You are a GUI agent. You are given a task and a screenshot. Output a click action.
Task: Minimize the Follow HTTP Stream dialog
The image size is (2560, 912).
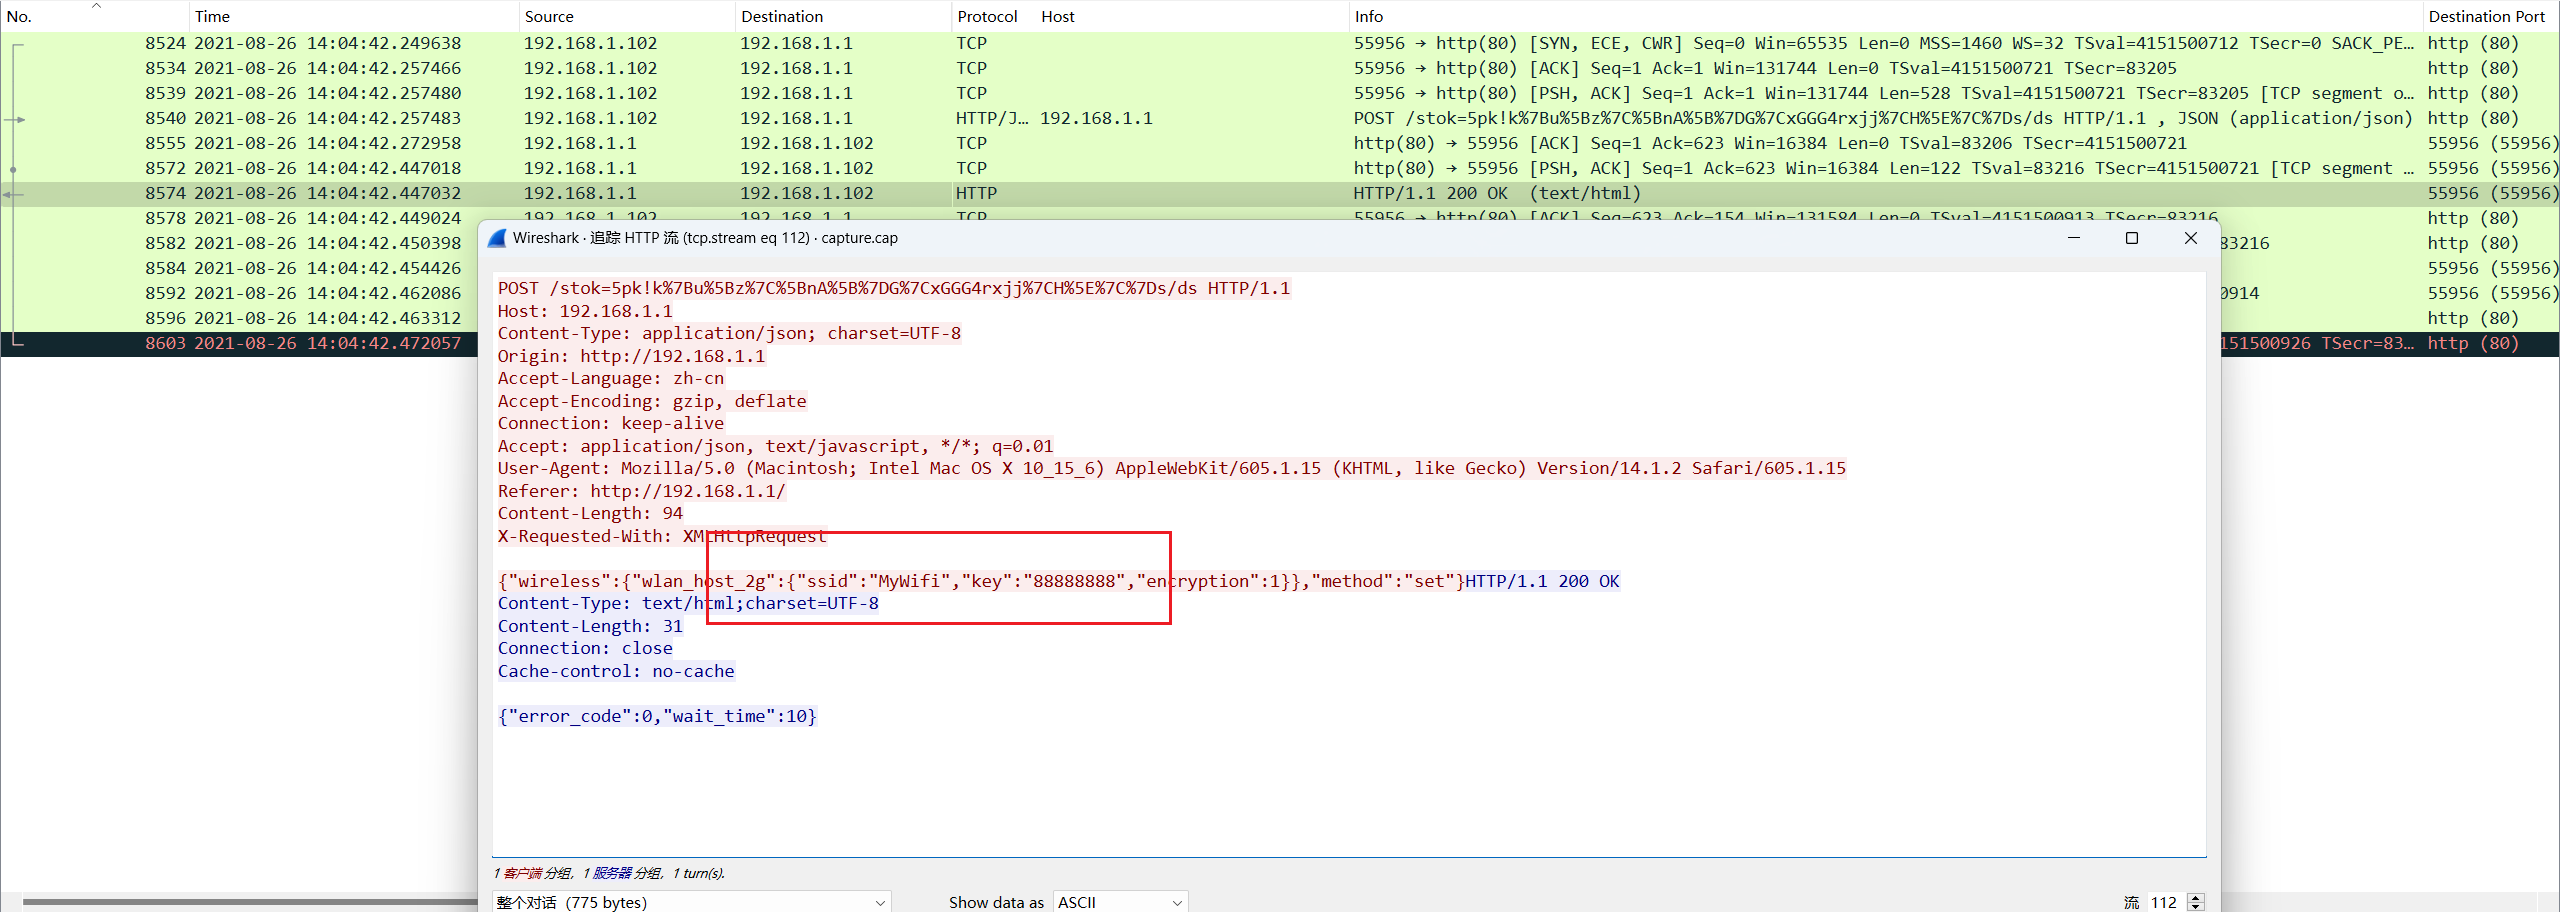2073,238
